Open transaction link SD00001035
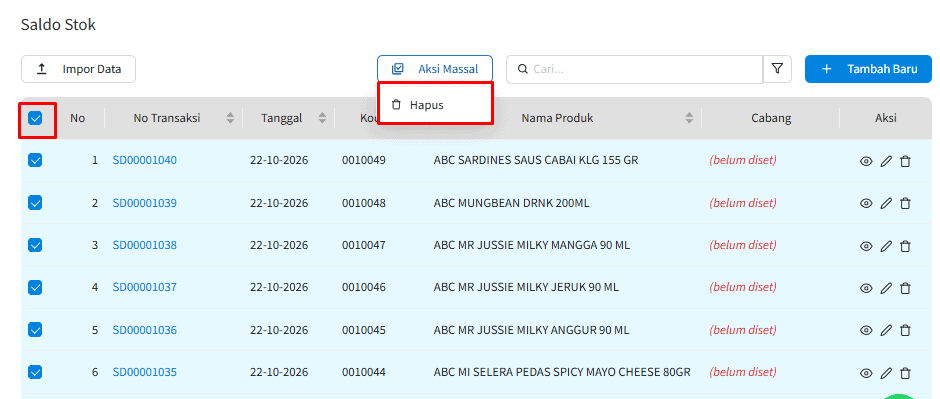 pyautogui.click(x=144, y=372)
